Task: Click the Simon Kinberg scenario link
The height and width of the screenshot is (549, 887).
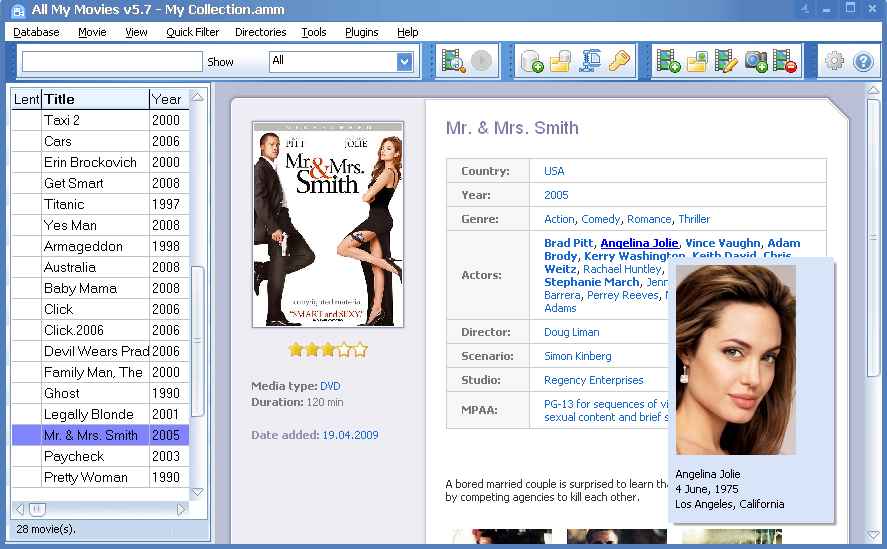Action: (578, 356)
